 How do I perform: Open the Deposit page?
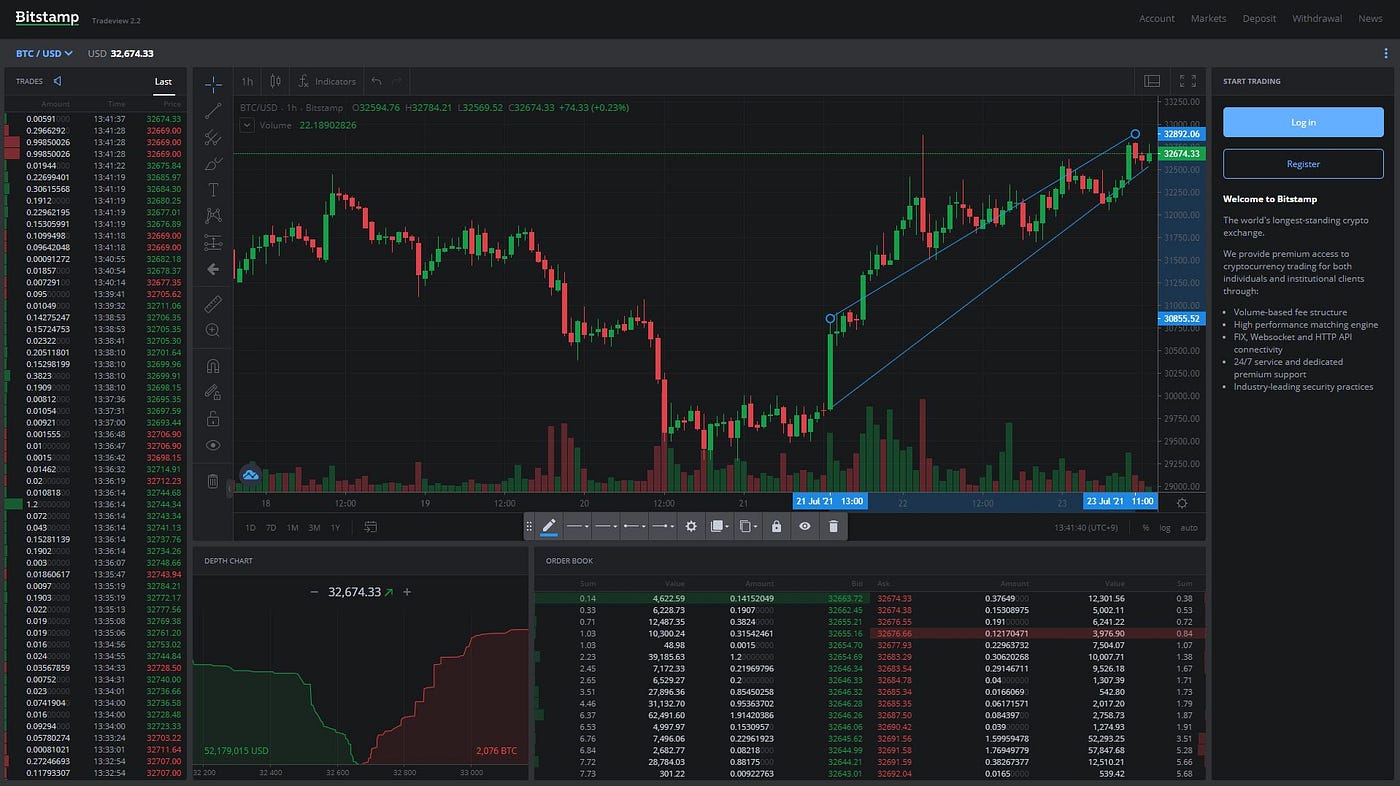coord(1259,19)
